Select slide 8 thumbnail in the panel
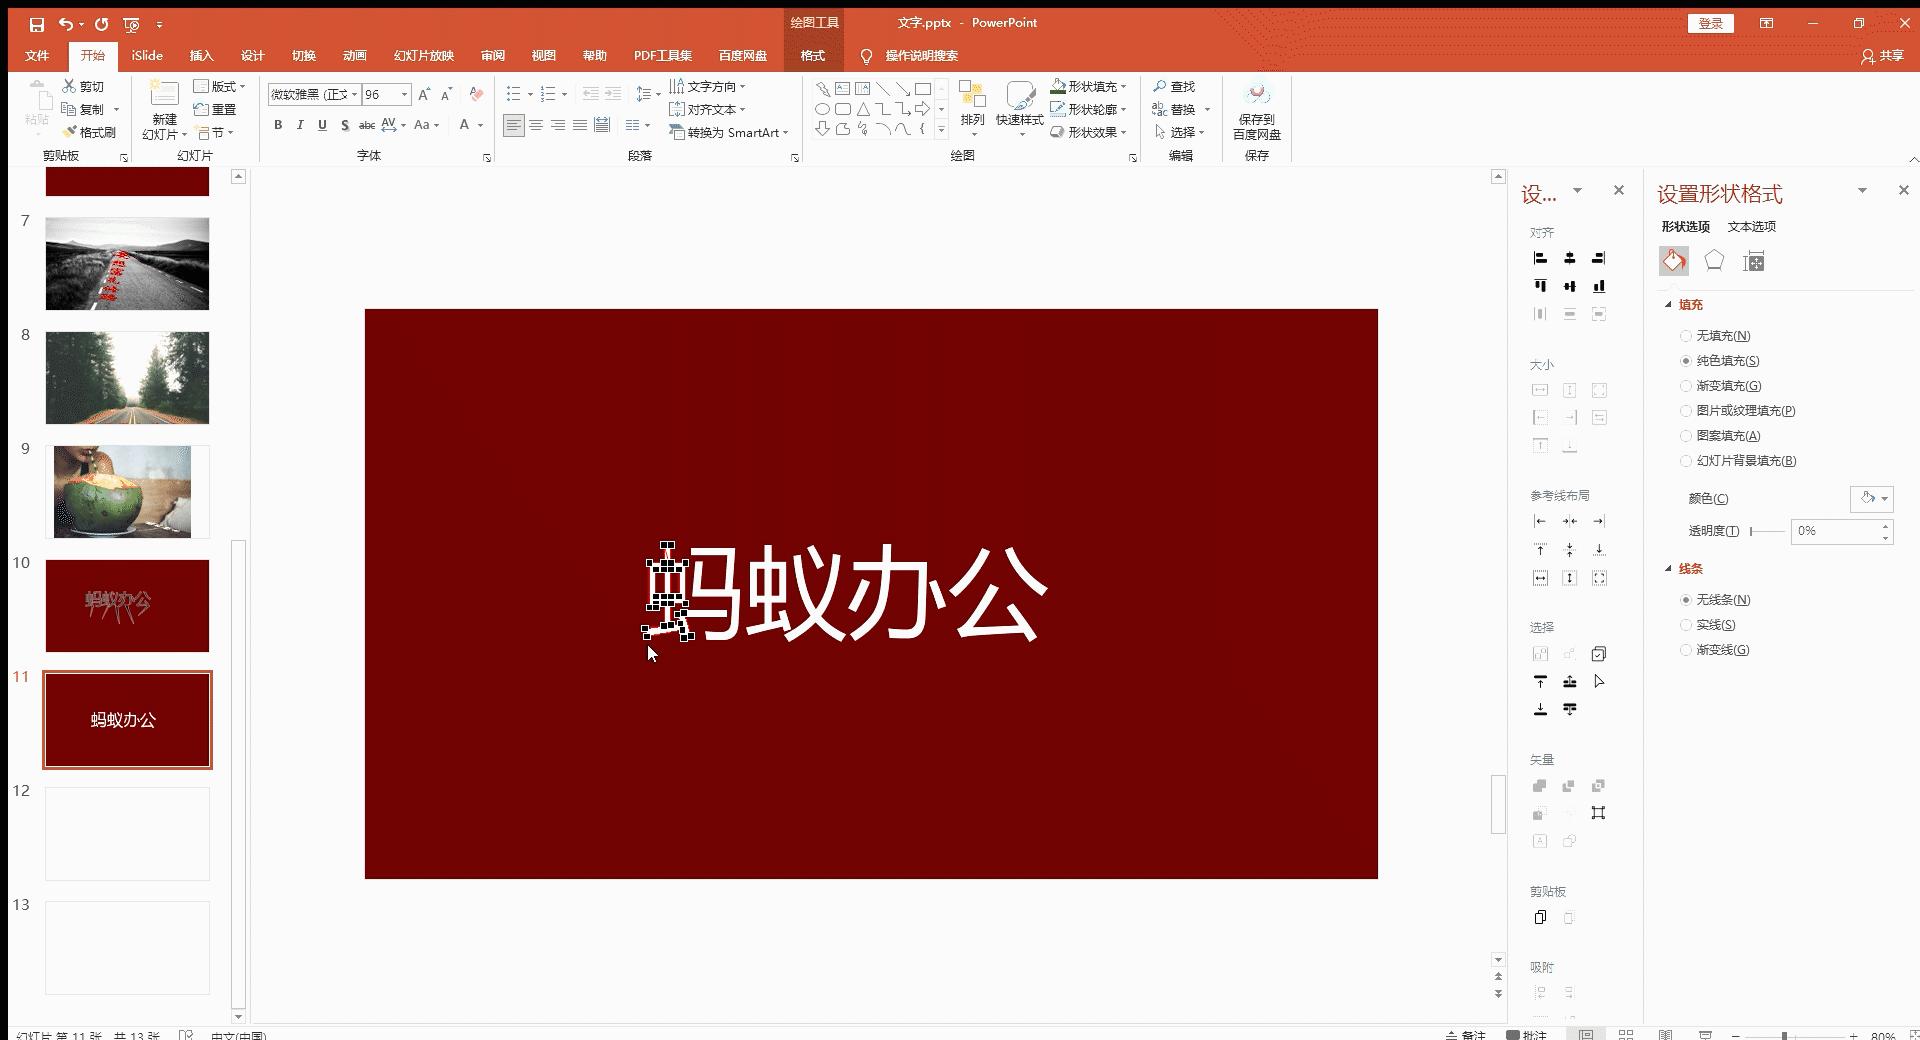 click(x=127, y=378)
